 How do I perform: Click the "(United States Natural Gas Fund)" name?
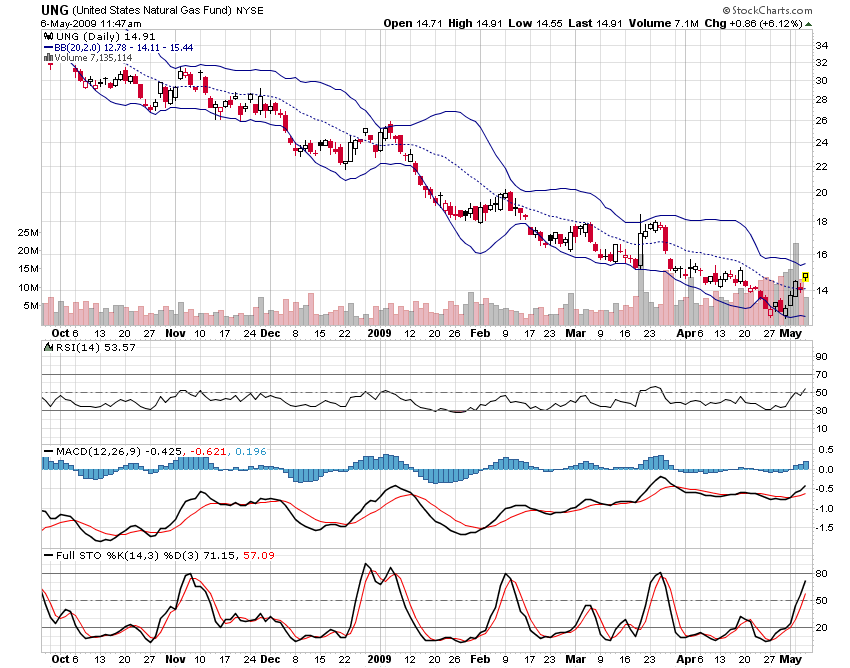pyautogui.click(x=152, y=10)
